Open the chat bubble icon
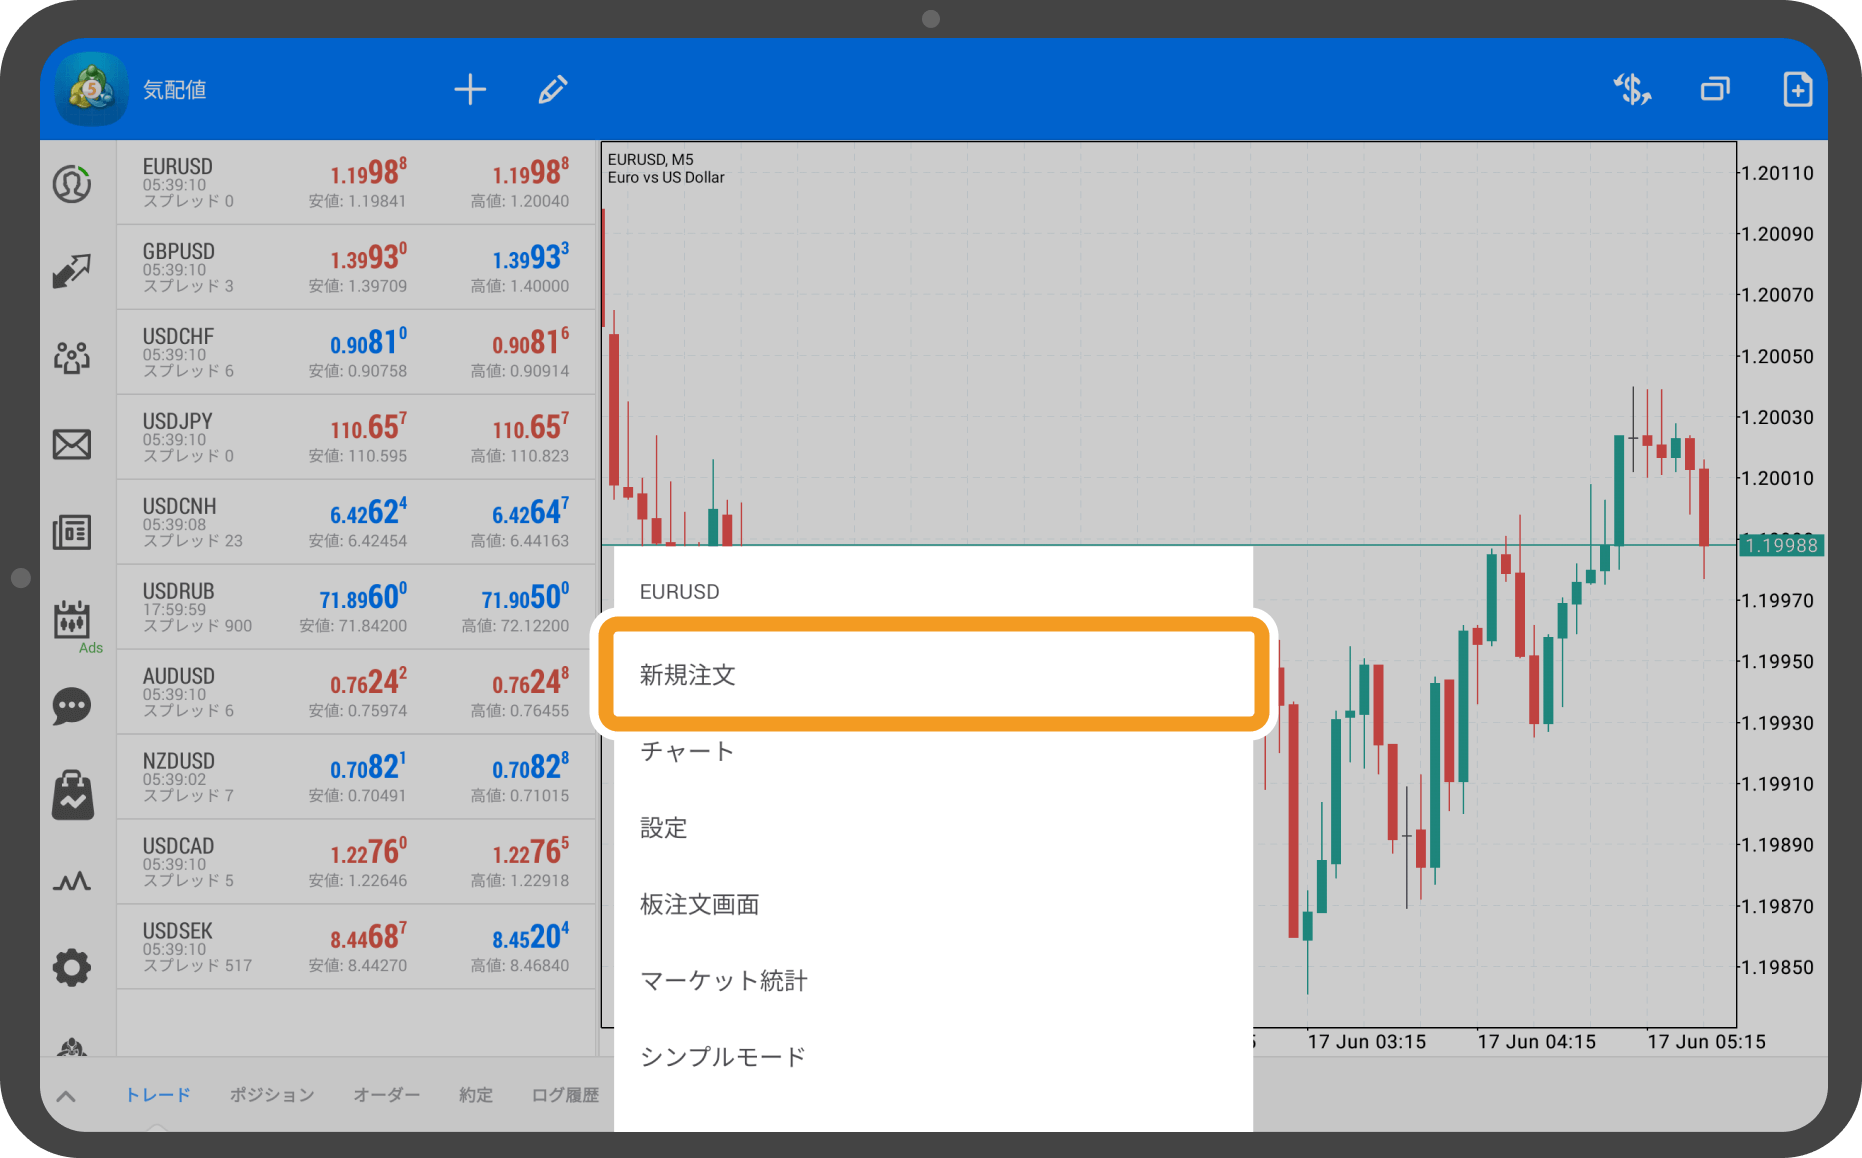 click(x=72, y=706)
